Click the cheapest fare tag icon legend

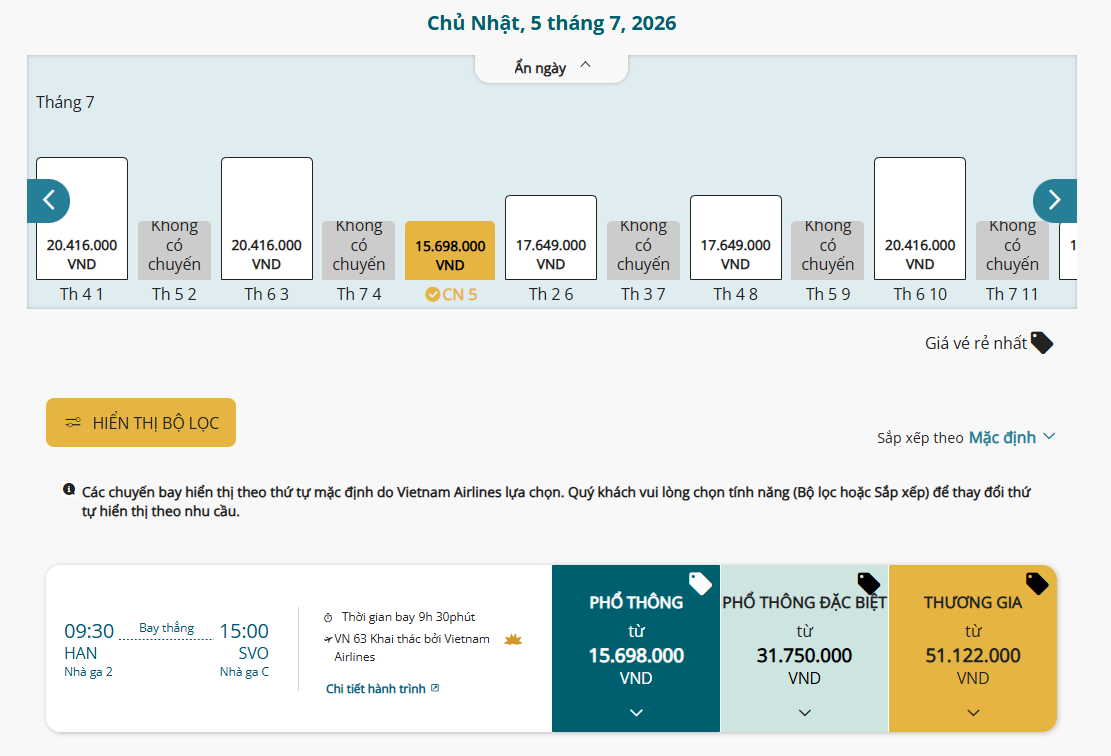point(1042,343)
